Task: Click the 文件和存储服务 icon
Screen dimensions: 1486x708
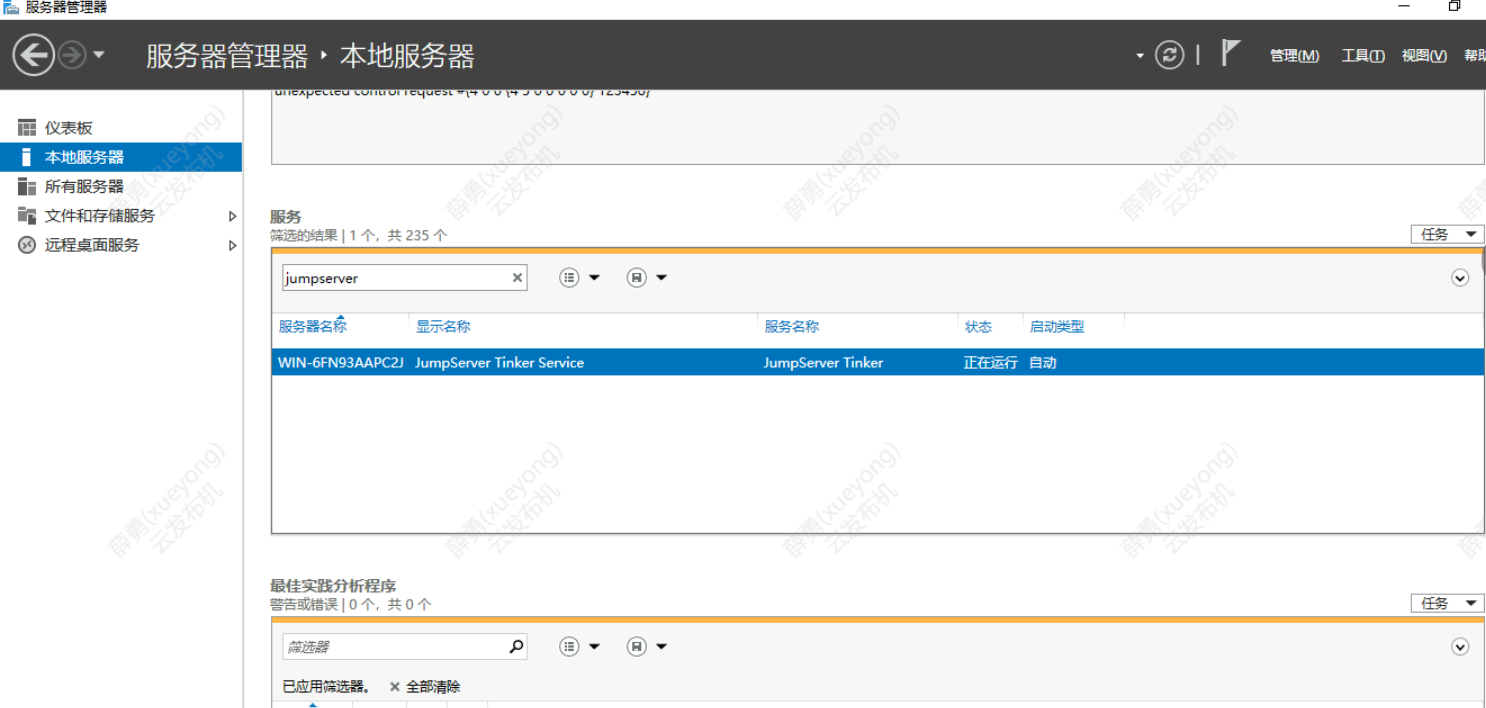Action: [x=27, y=215]
